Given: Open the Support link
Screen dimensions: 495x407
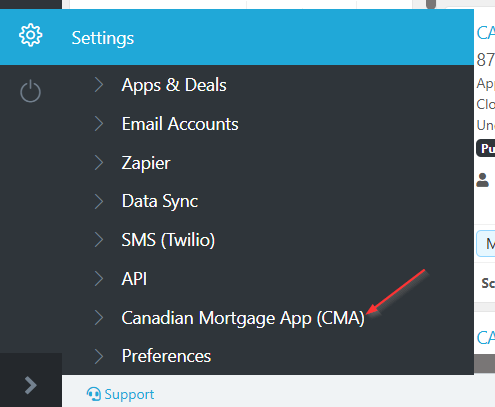Looking at the screenshot, I should [129, 395].
